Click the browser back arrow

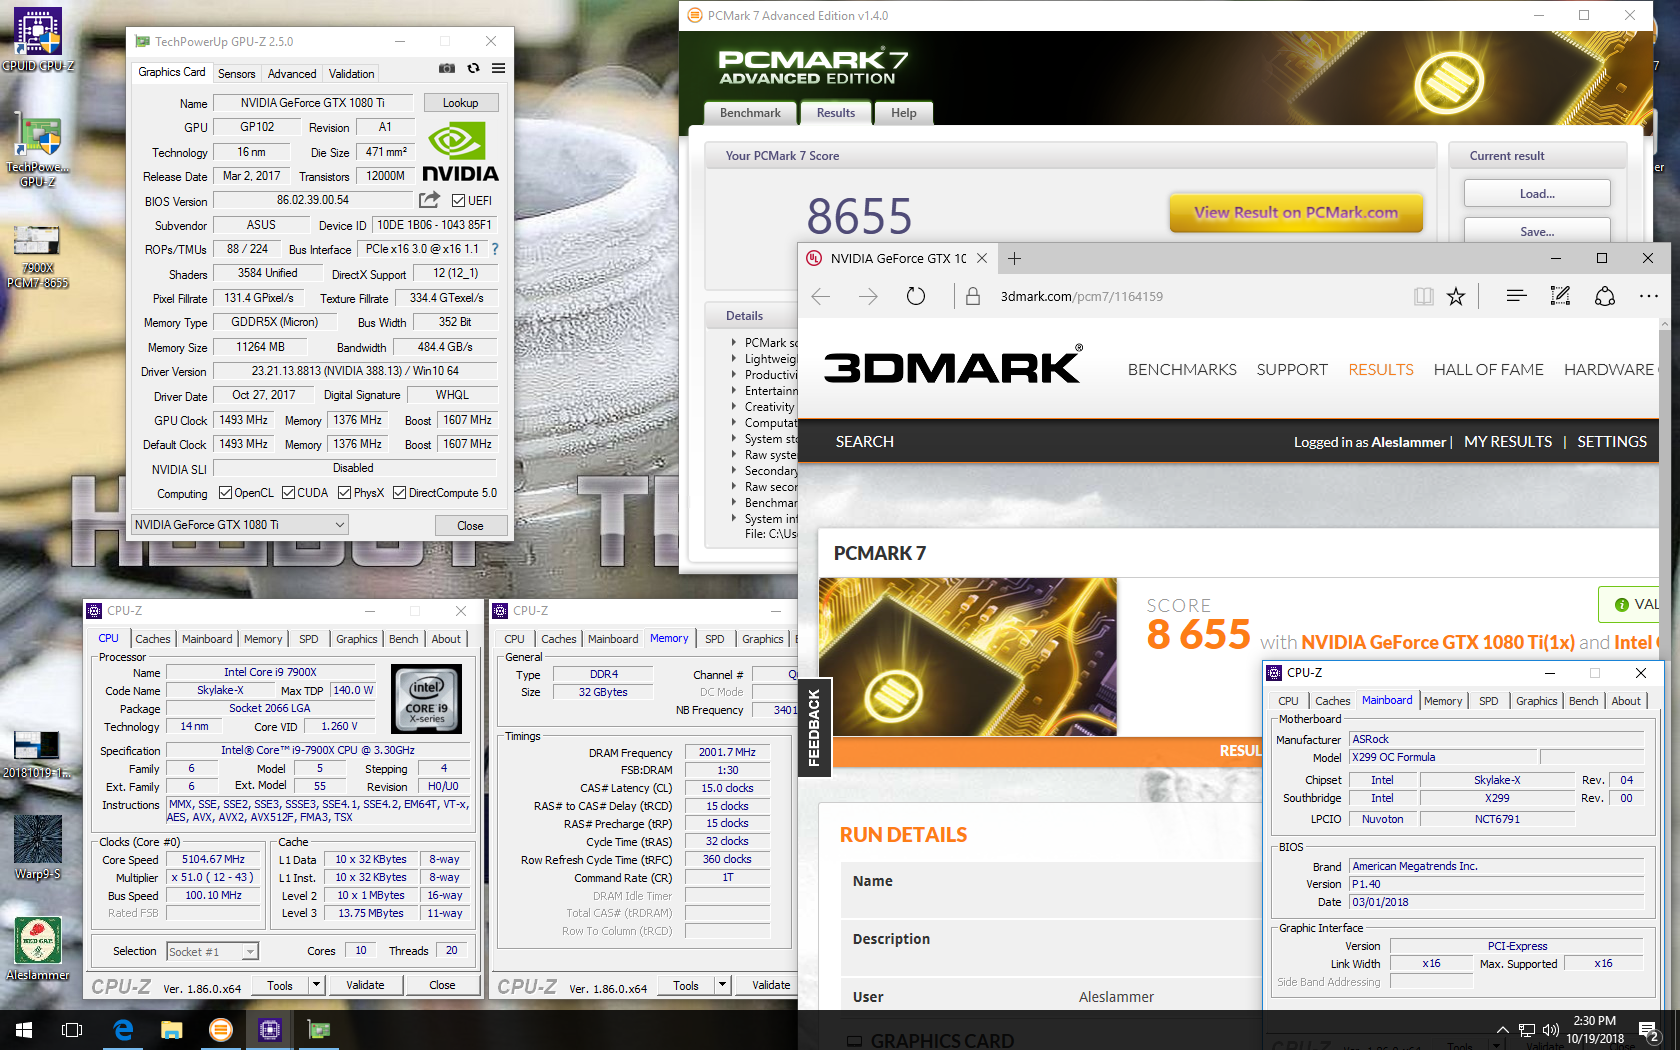pos(821,296)
